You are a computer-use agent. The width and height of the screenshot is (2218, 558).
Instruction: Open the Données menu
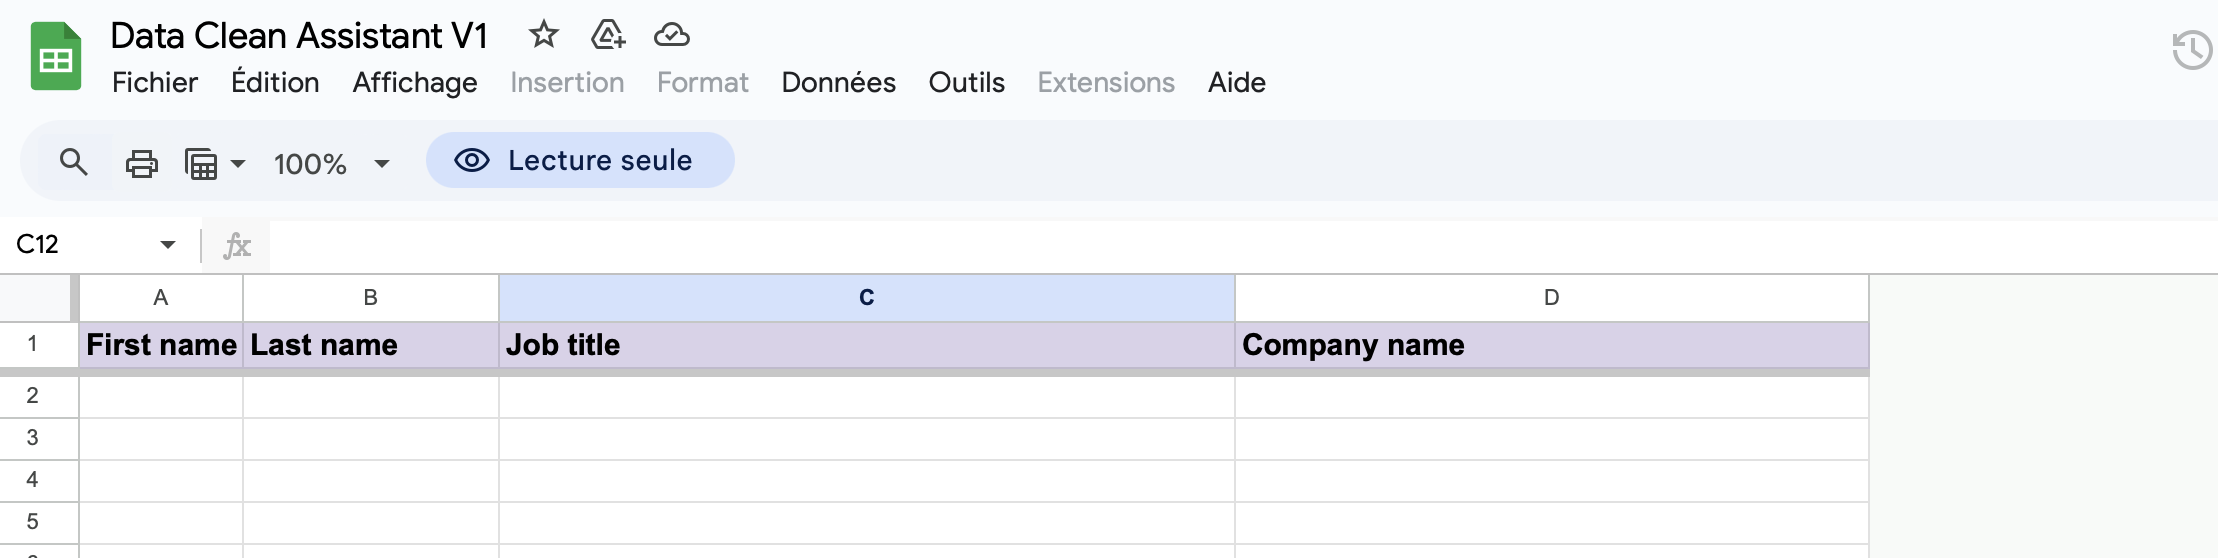pos(838,82)
